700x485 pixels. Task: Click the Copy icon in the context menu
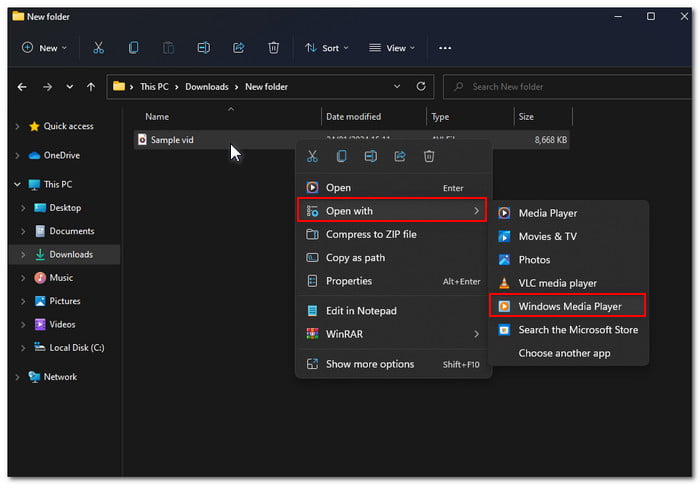342,156
